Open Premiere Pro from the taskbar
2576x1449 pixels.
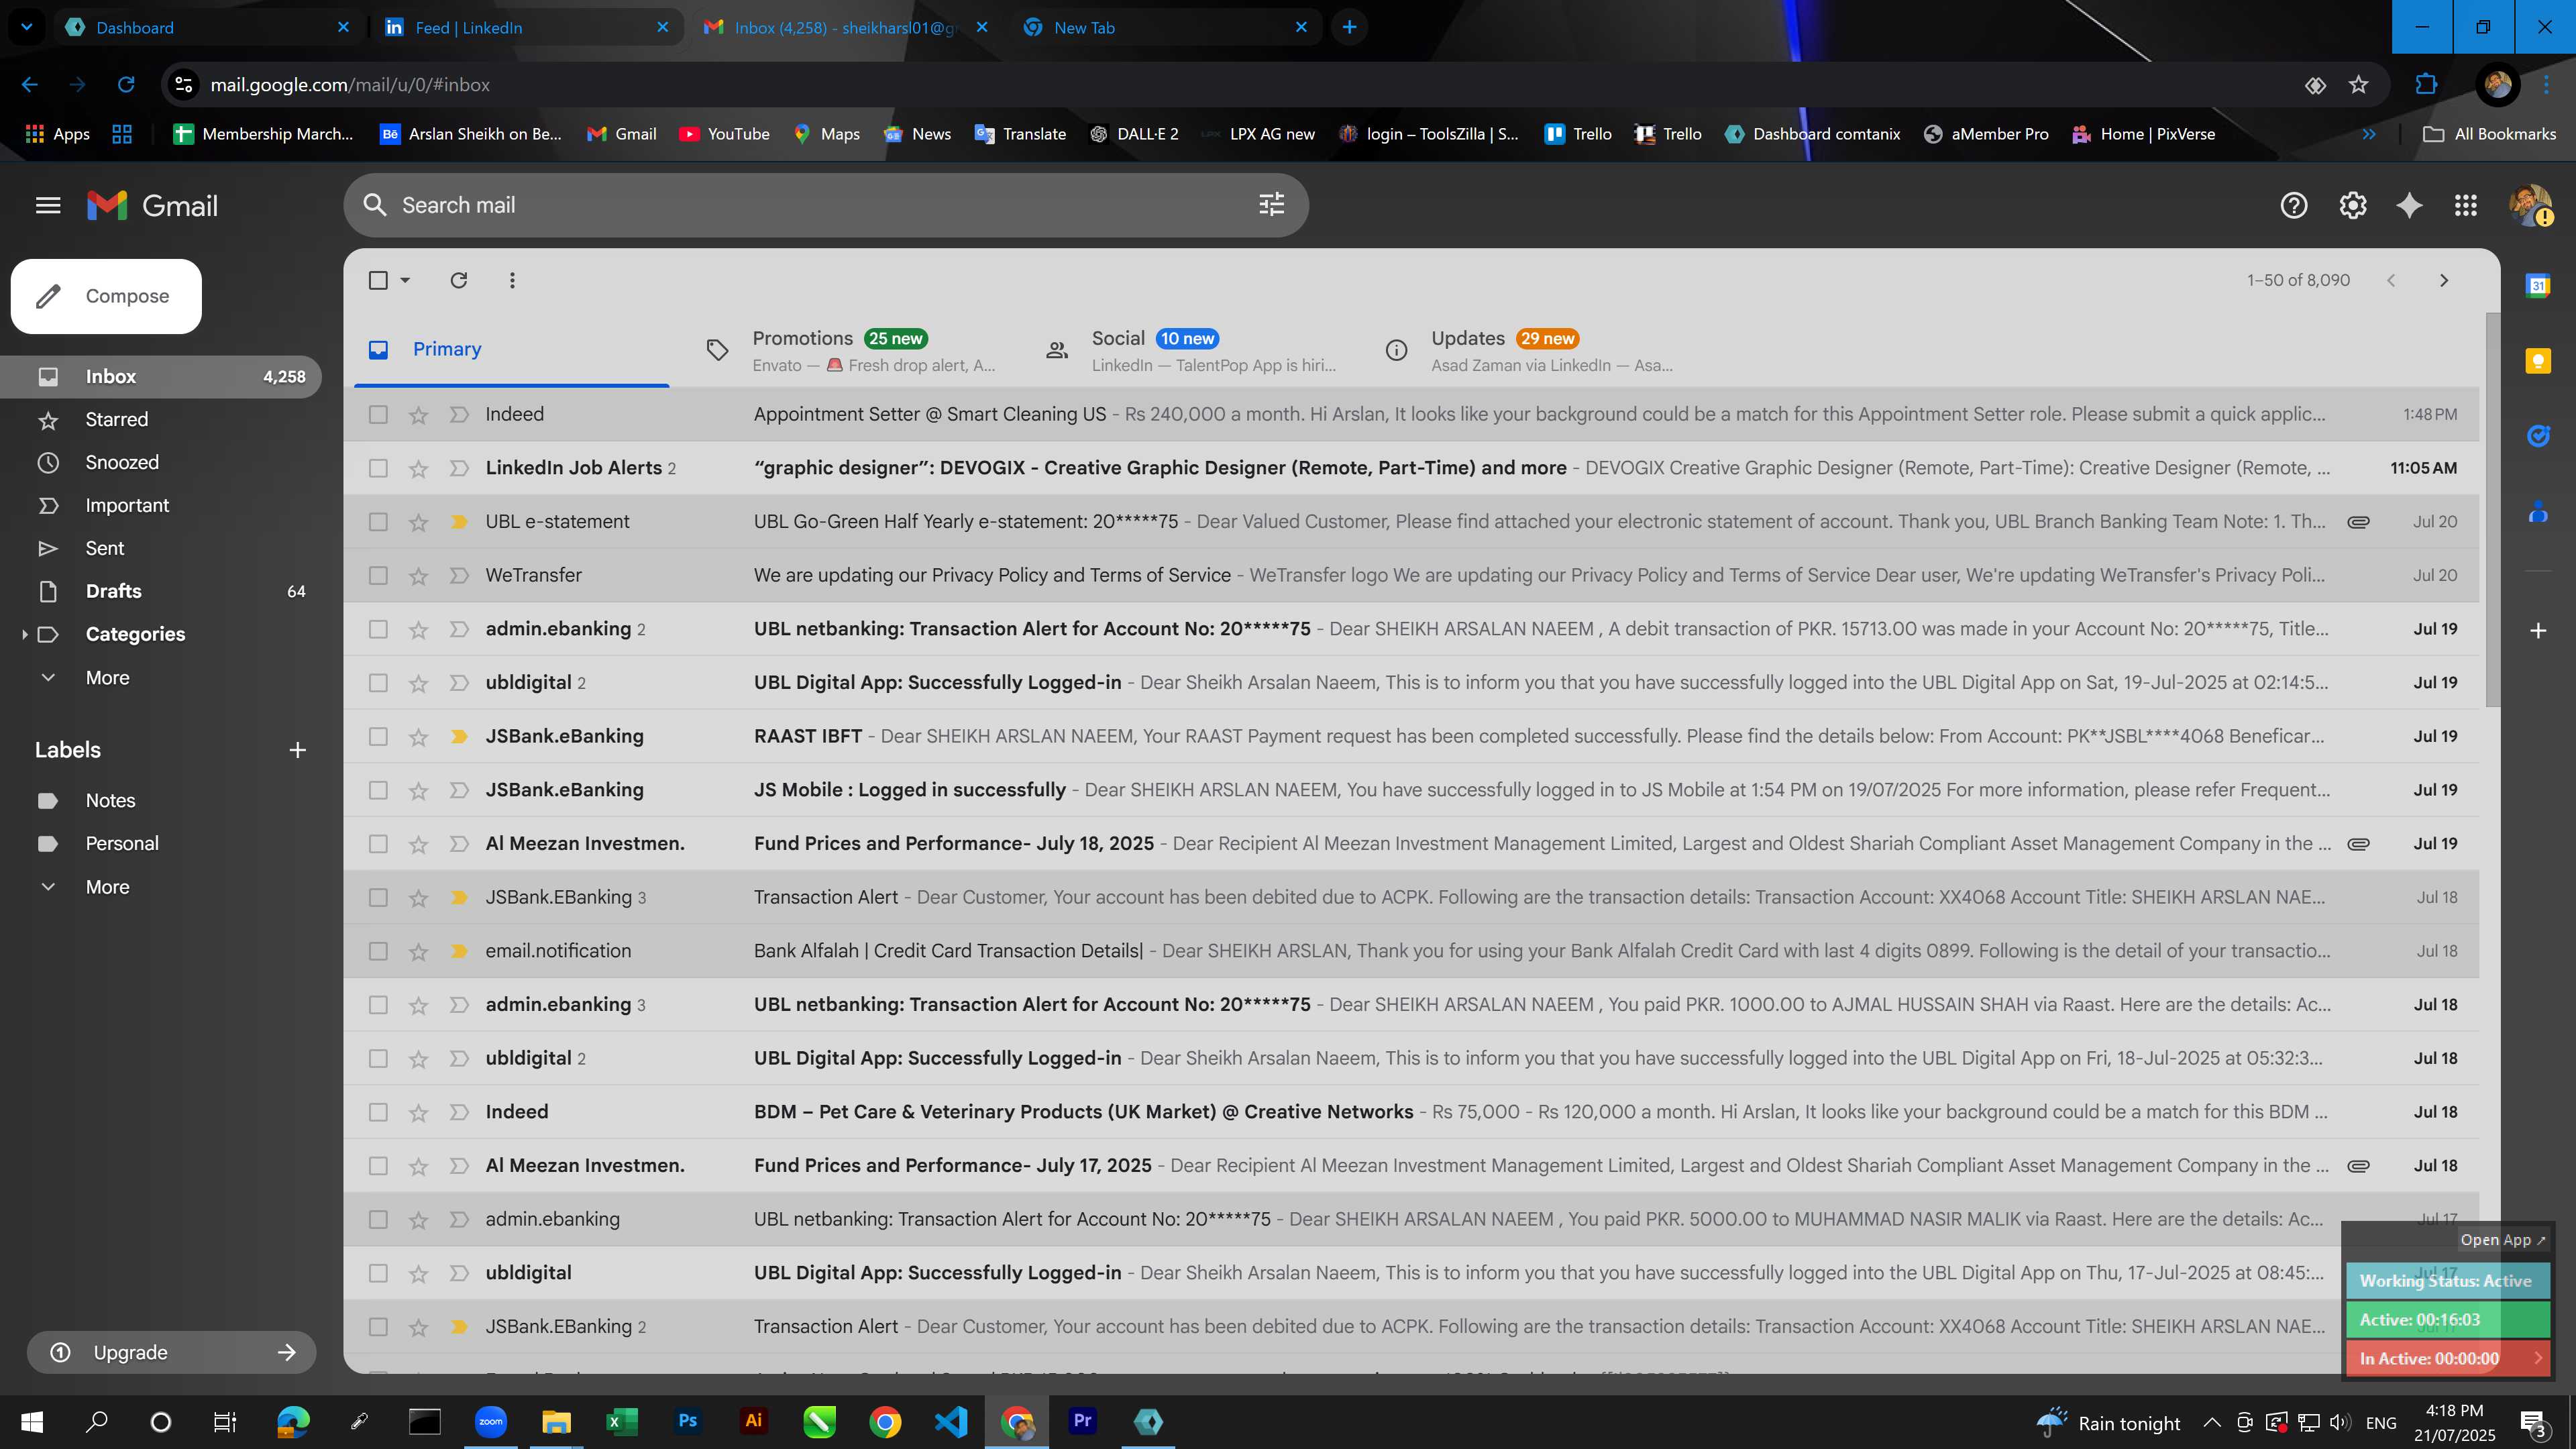[x=1082, y=1421]
